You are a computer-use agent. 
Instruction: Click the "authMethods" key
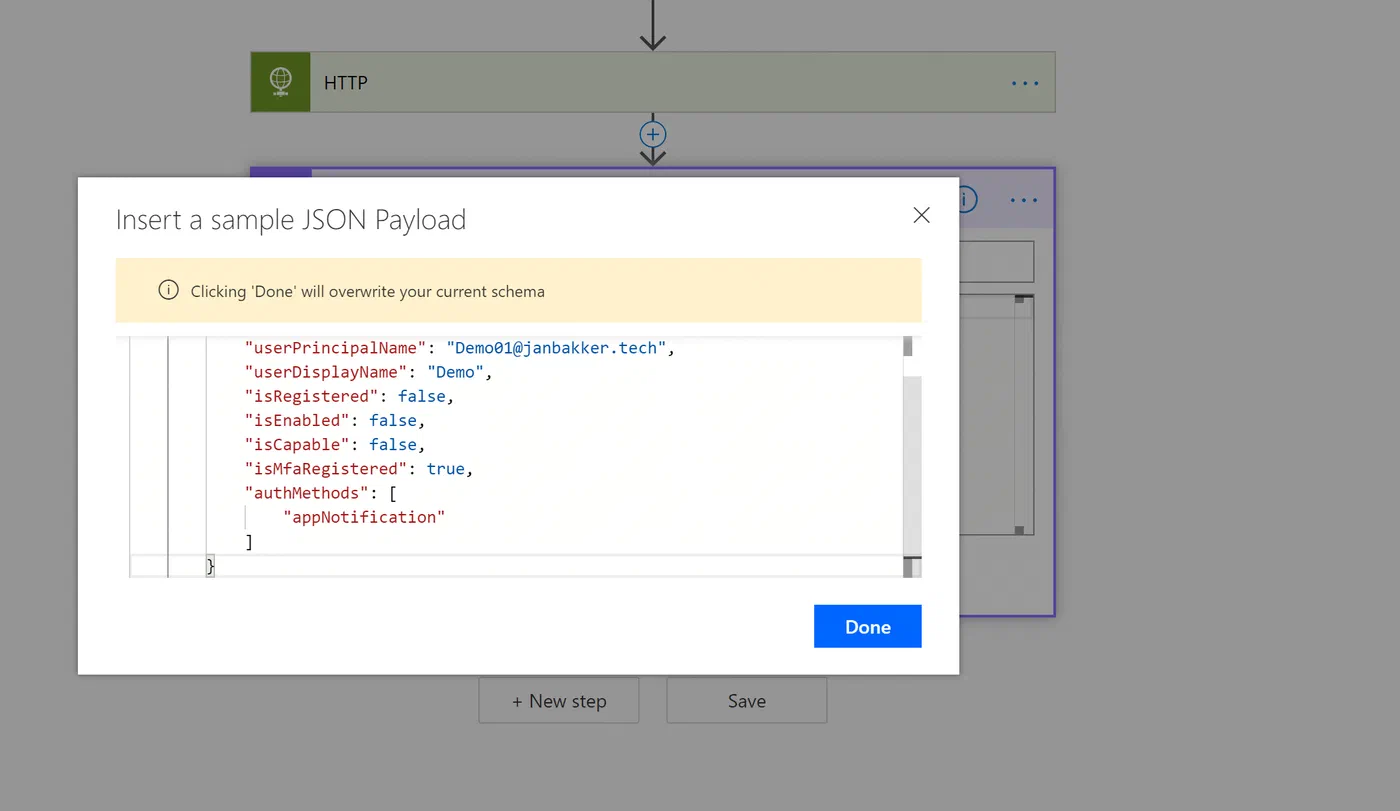click(305, 492)
